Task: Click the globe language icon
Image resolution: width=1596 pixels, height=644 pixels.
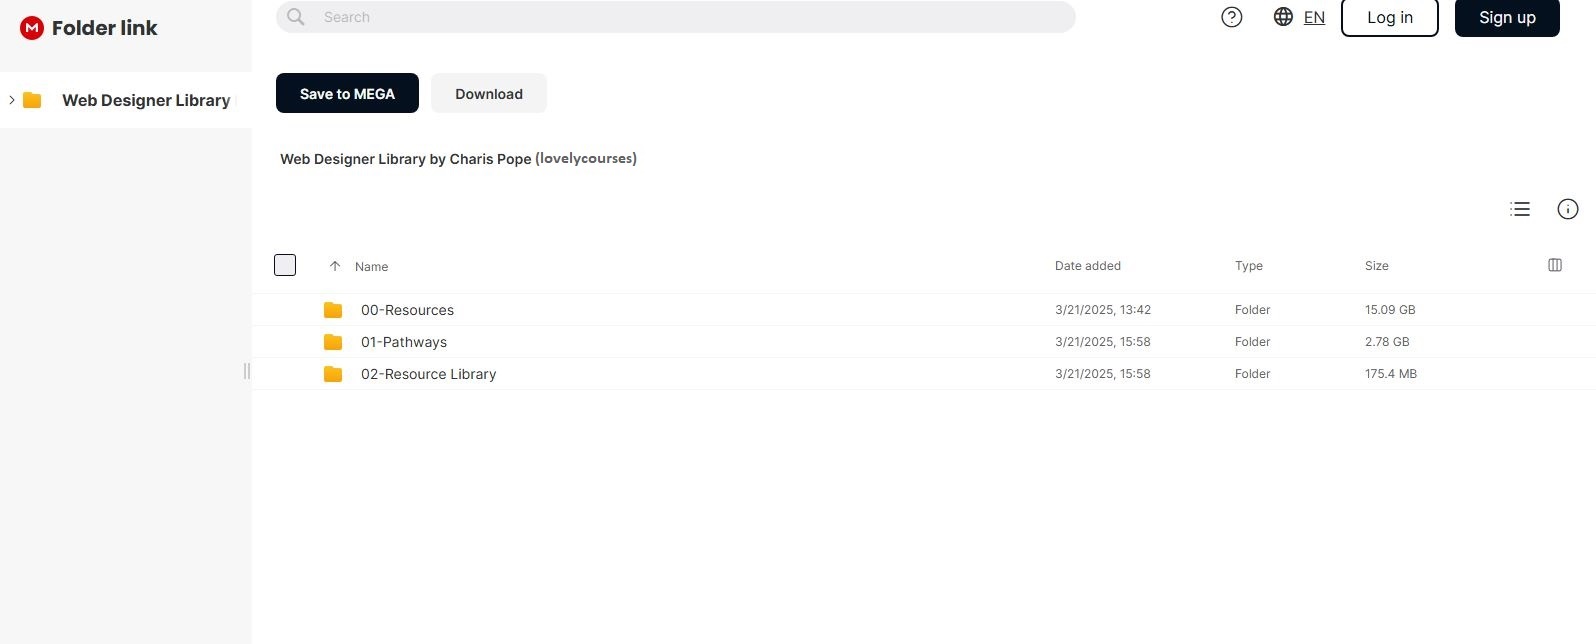Action: [x=1283, y=17]
